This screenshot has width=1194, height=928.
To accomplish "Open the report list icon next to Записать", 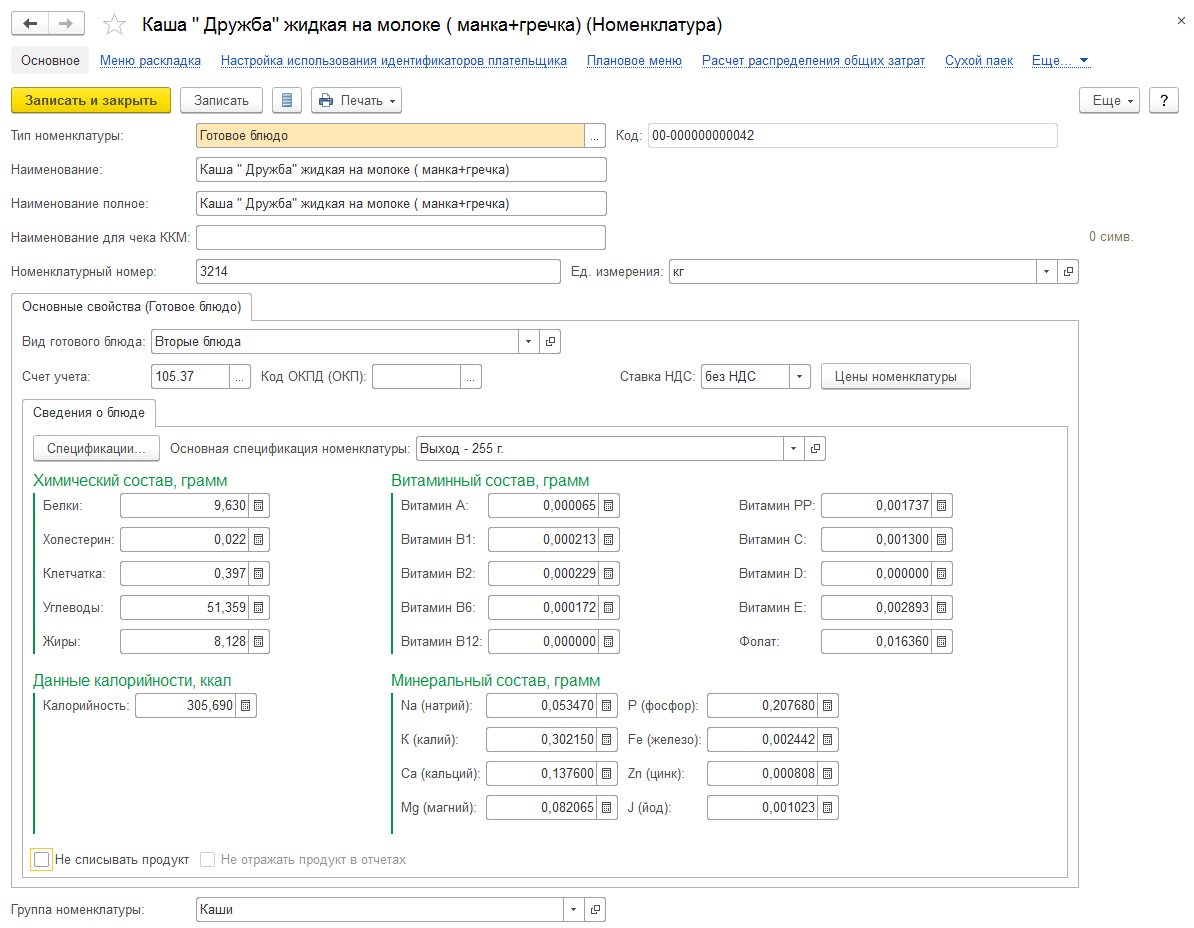I will [x=287, y=100].
